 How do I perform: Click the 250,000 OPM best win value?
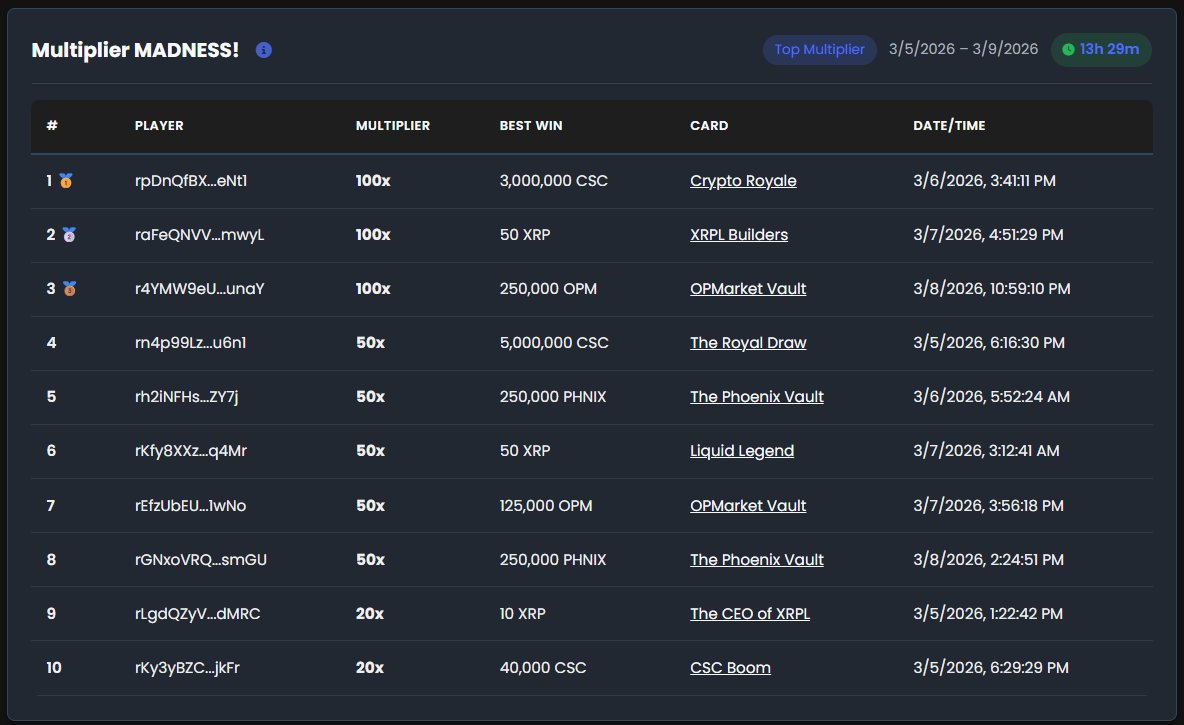coord(548,288)
